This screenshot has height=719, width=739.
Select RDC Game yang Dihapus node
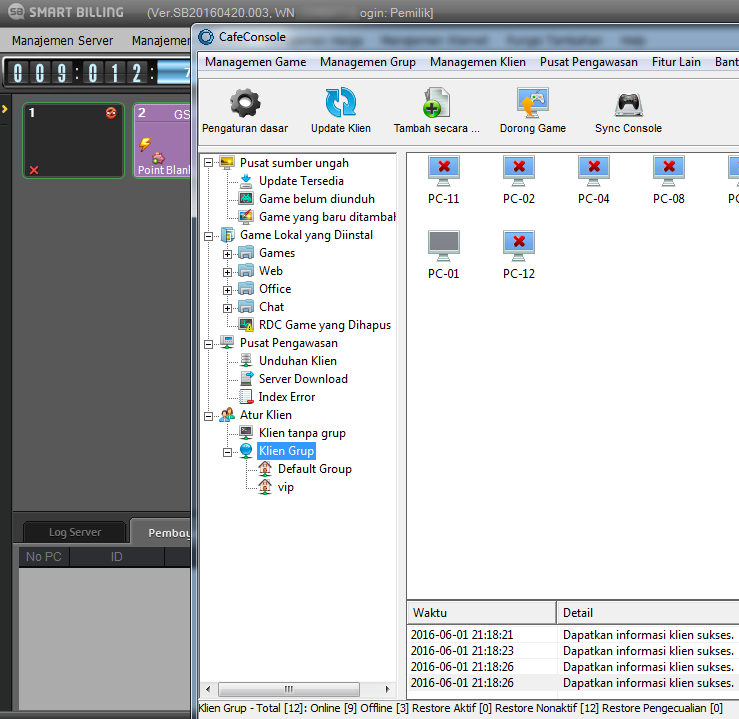tap(325, 325)
